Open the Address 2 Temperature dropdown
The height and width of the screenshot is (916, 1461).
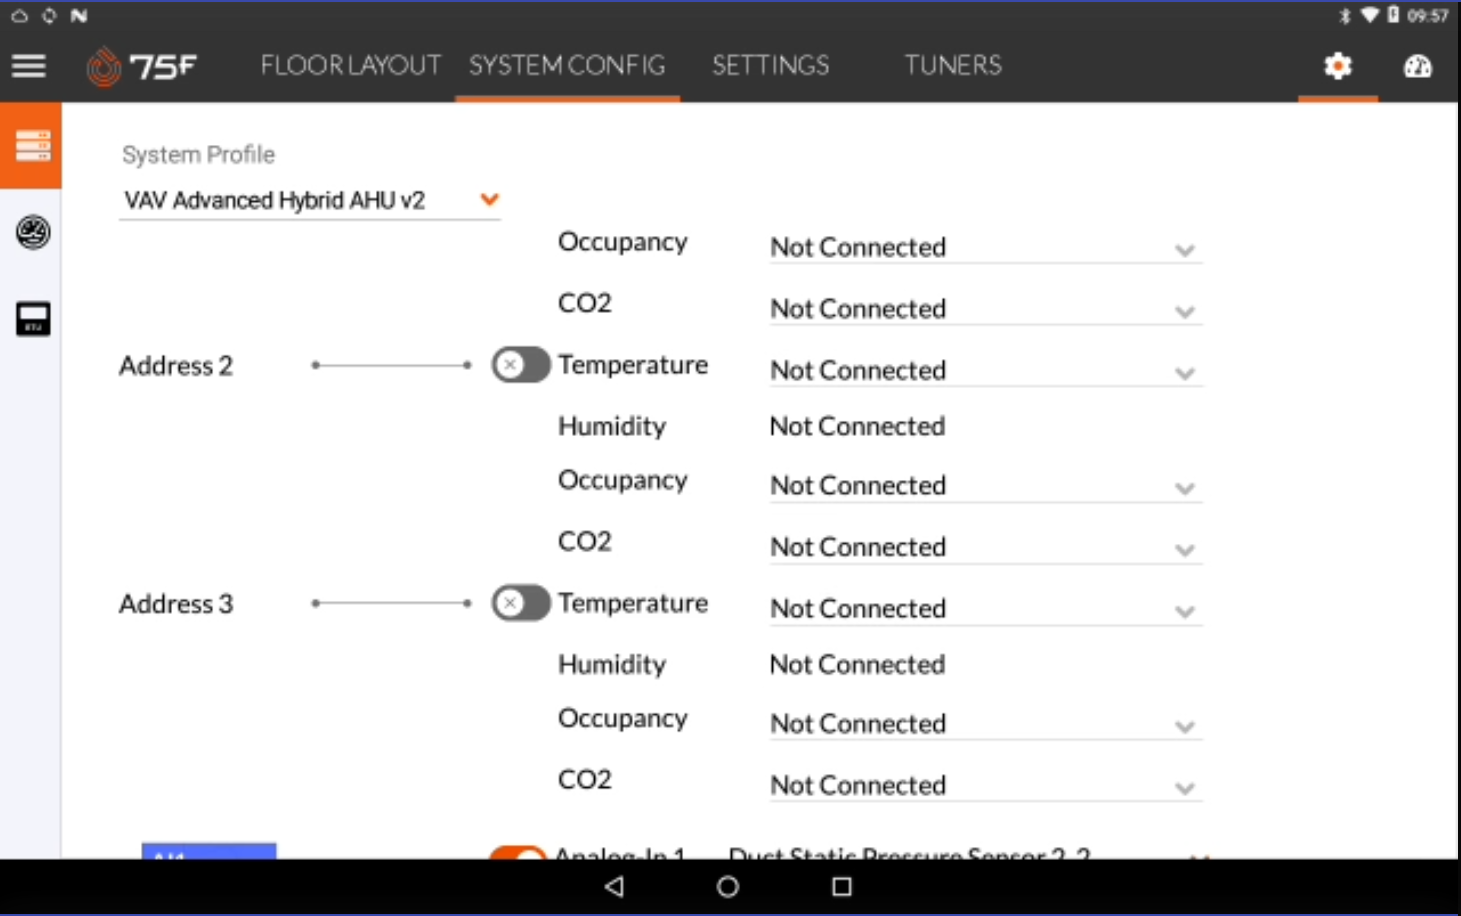(x=985, y=371)
